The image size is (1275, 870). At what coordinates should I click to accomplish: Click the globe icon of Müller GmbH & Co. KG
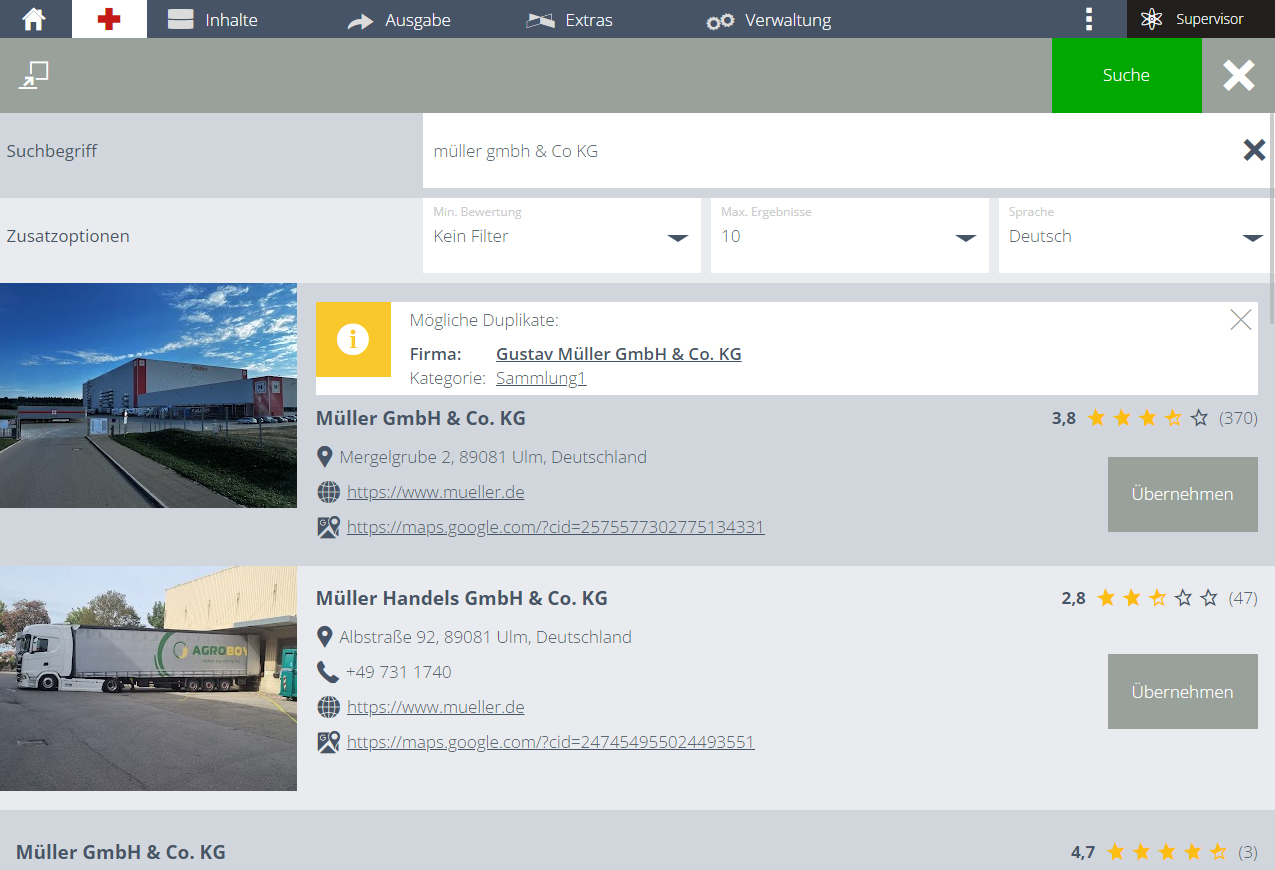(x=328, y=492)
